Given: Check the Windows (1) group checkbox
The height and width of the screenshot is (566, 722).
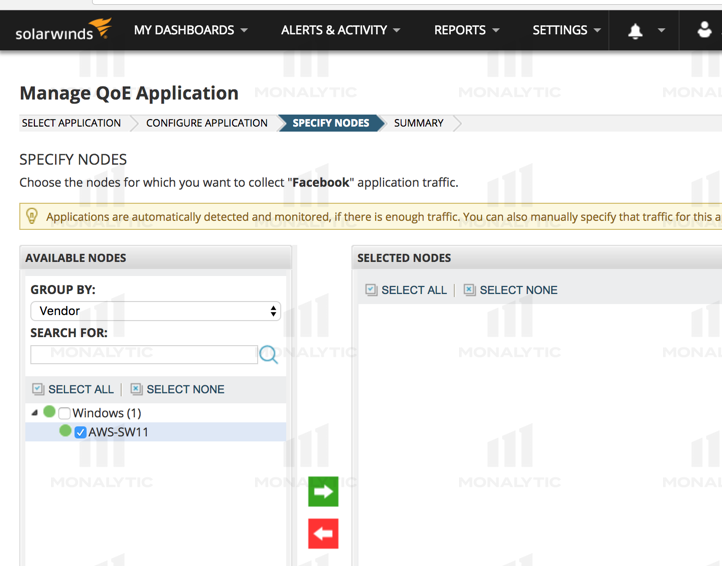Looking at the screenshot, I should [x=64, y=413].
